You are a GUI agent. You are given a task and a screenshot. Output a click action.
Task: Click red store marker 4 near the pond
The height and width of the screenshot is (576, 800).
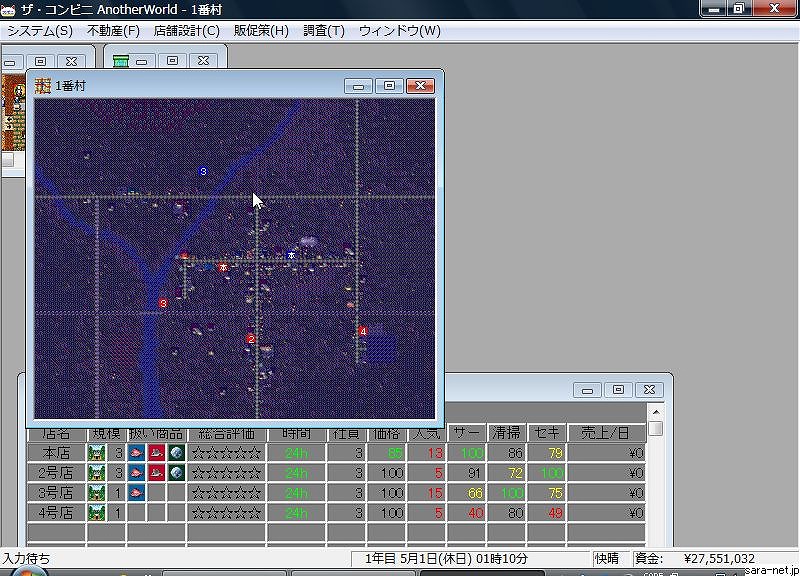pyautogui.click(x=363, y=331)
